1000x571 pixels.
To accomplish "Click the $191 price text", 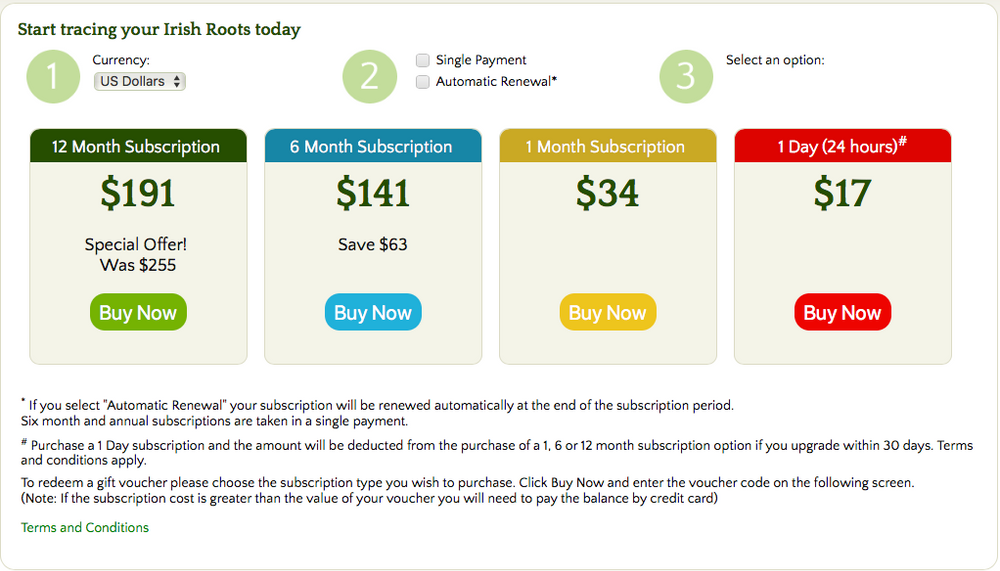I will [x=138, y=193].
